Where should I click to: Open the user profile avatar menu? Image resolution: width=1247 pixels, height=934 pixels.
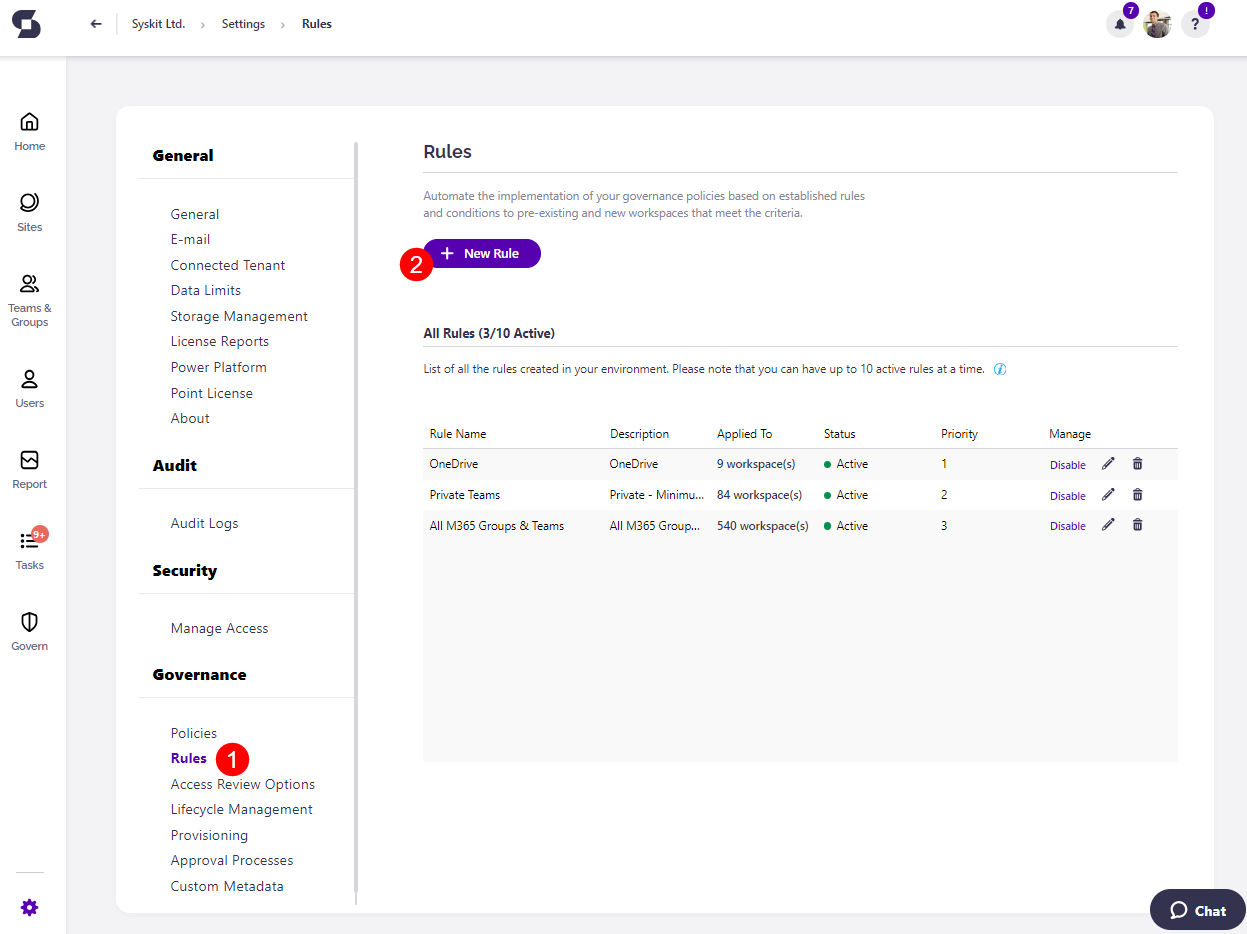1157,25
